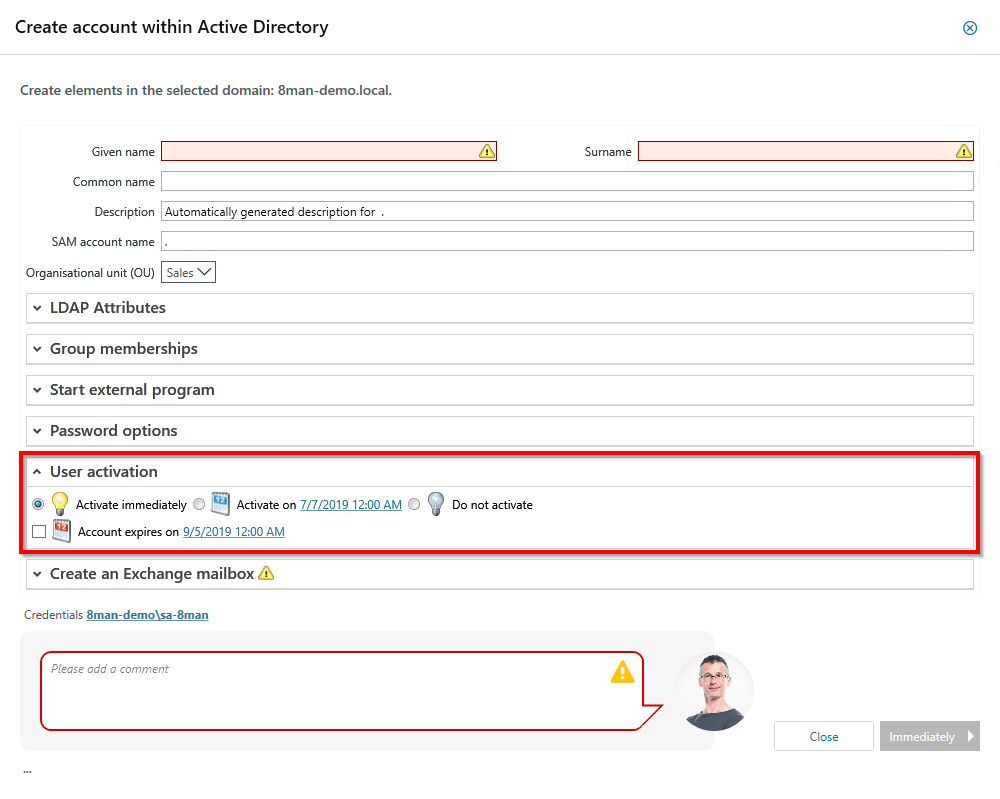Collapse the User activation section
The height and width of the screenshot is (799, 1000).
[x=103, y=472]
